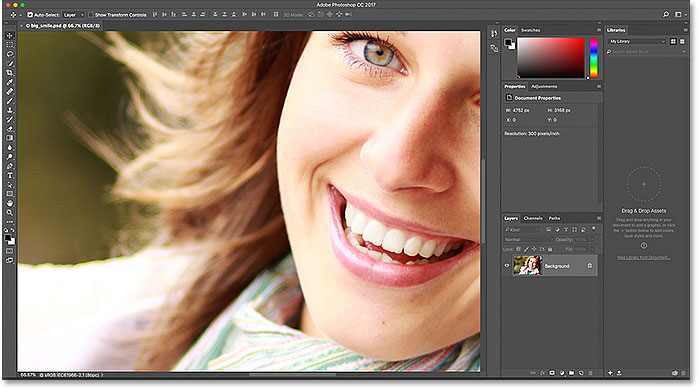Add content with Libraries plus button
The height and width of the screenshot is (392, 700).
click(610, 373)
